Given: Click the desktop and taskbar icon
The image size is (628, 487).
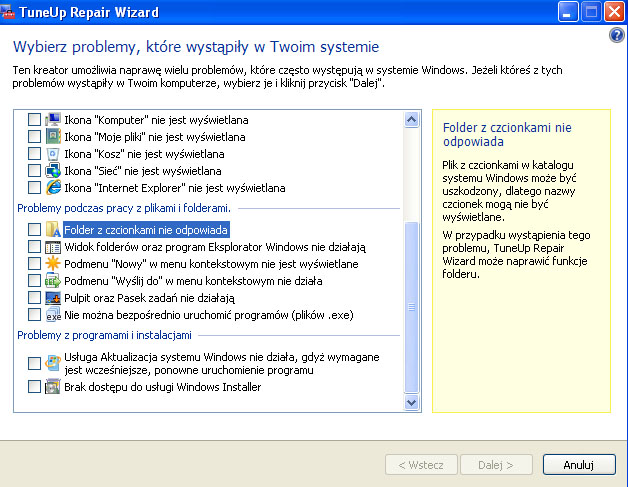Looking at the screenshot, I should pyautogui.click(x=54, y=298).
